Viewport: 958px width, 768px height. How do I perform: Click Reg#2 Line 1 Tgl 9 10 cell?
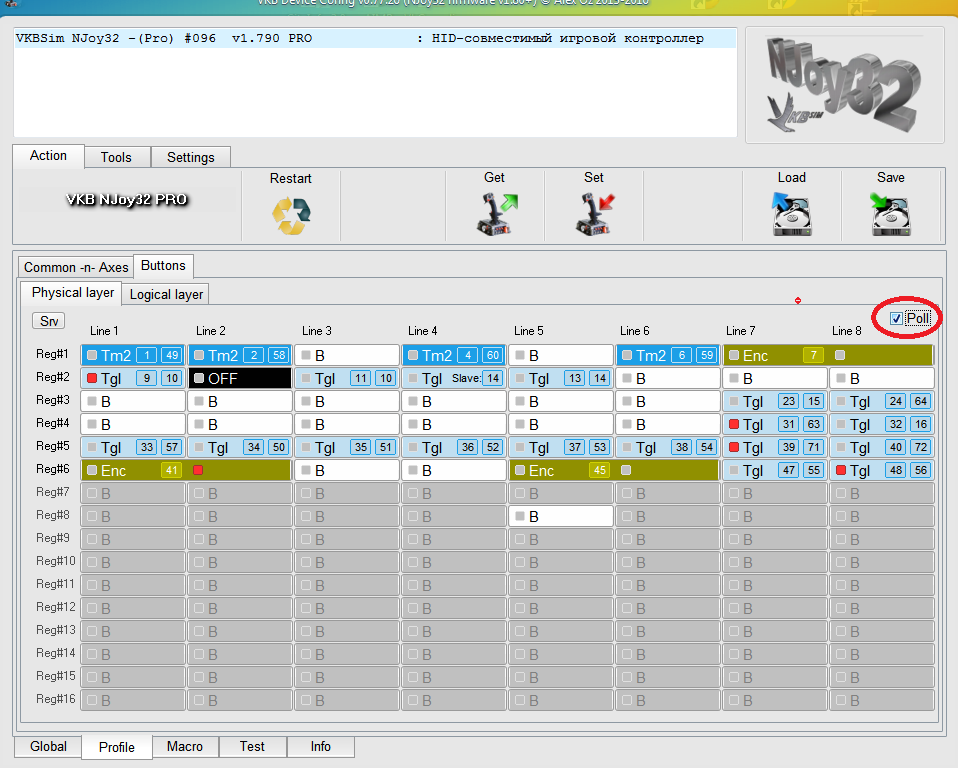pyautogui.click(x=133, y=378)
